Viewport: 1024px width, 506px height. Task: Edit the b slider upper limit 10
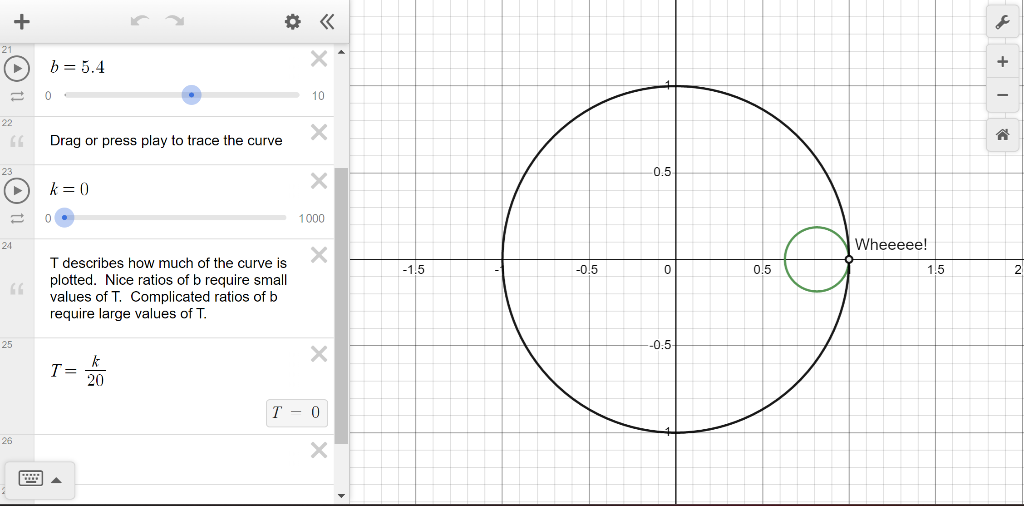coord(318,96)
